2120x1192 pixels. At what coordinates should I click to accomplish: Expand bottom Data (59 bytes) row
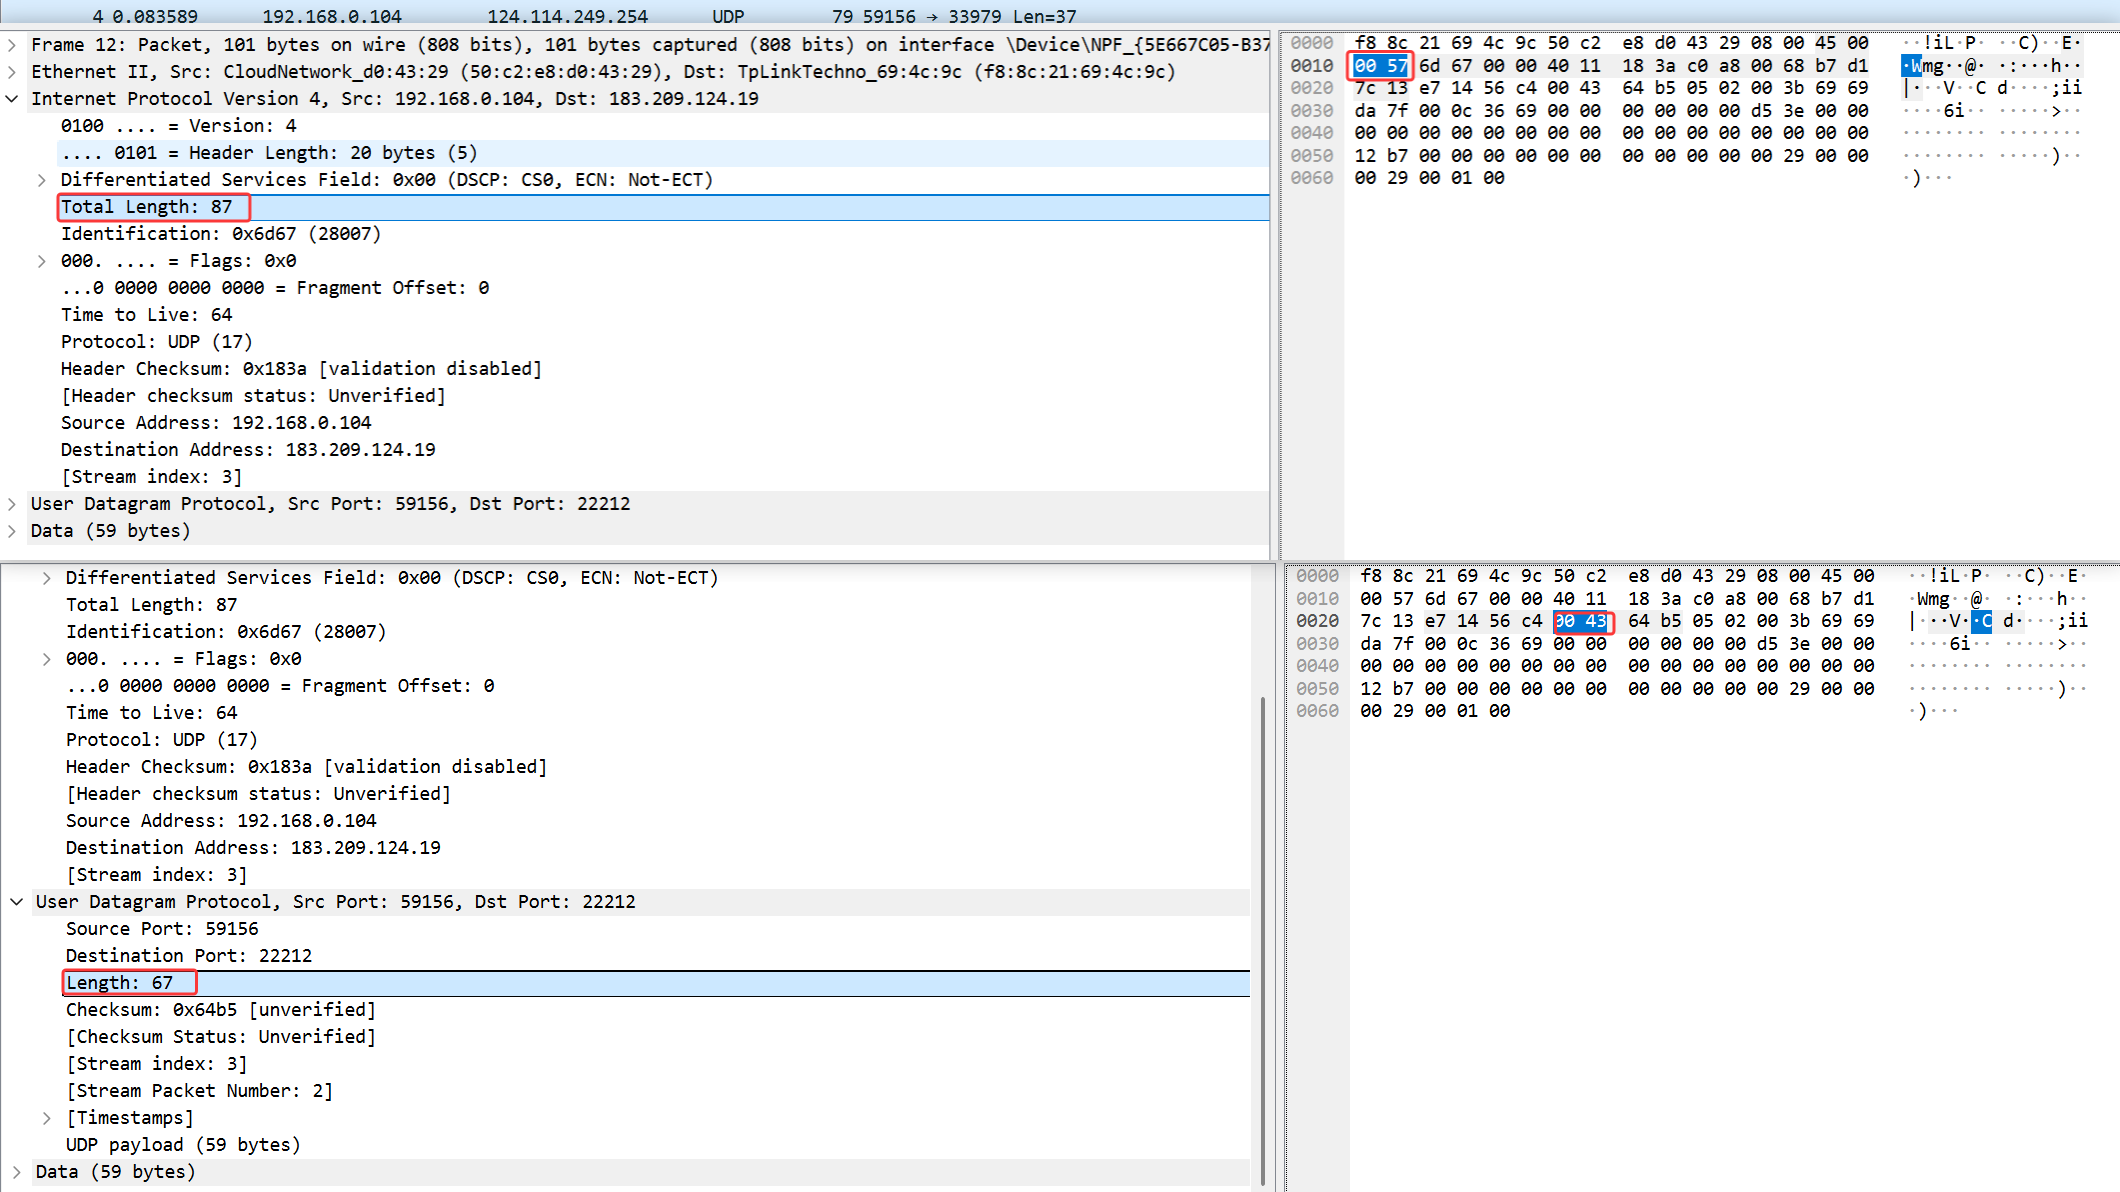(x=17, y=1172)
